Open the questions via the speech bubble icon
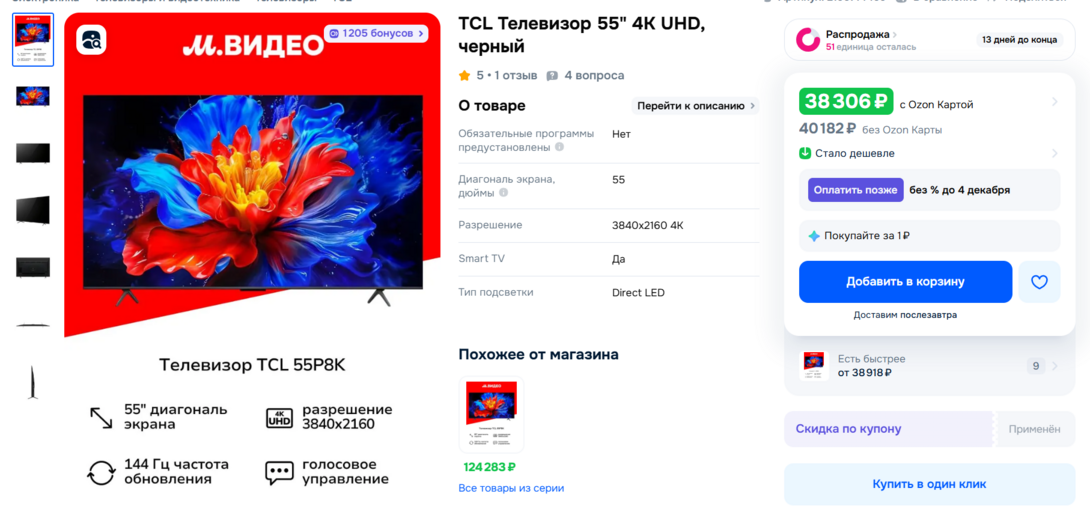Image resolution: width=1090 pixels, height=506 pixels. point(552,76)
